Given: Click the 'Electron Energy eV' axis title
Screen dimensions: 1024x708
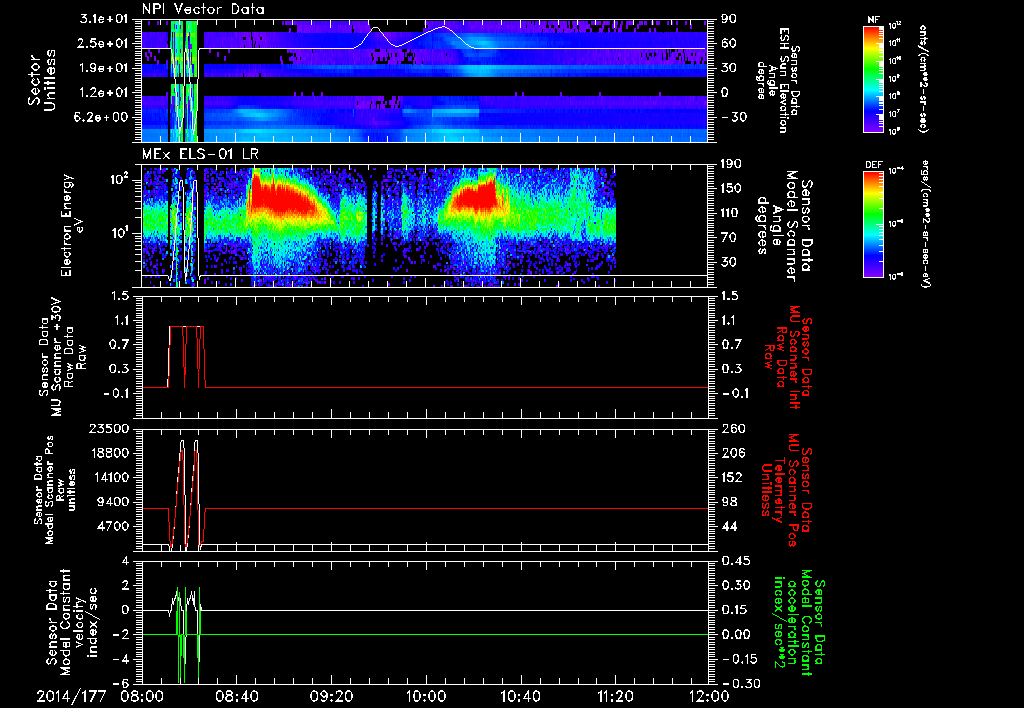Looking at the screenshot, I should tap(74, 225).
